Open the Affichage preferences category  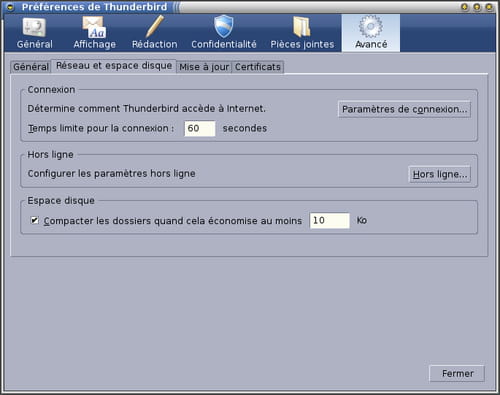tap(95, 33)
